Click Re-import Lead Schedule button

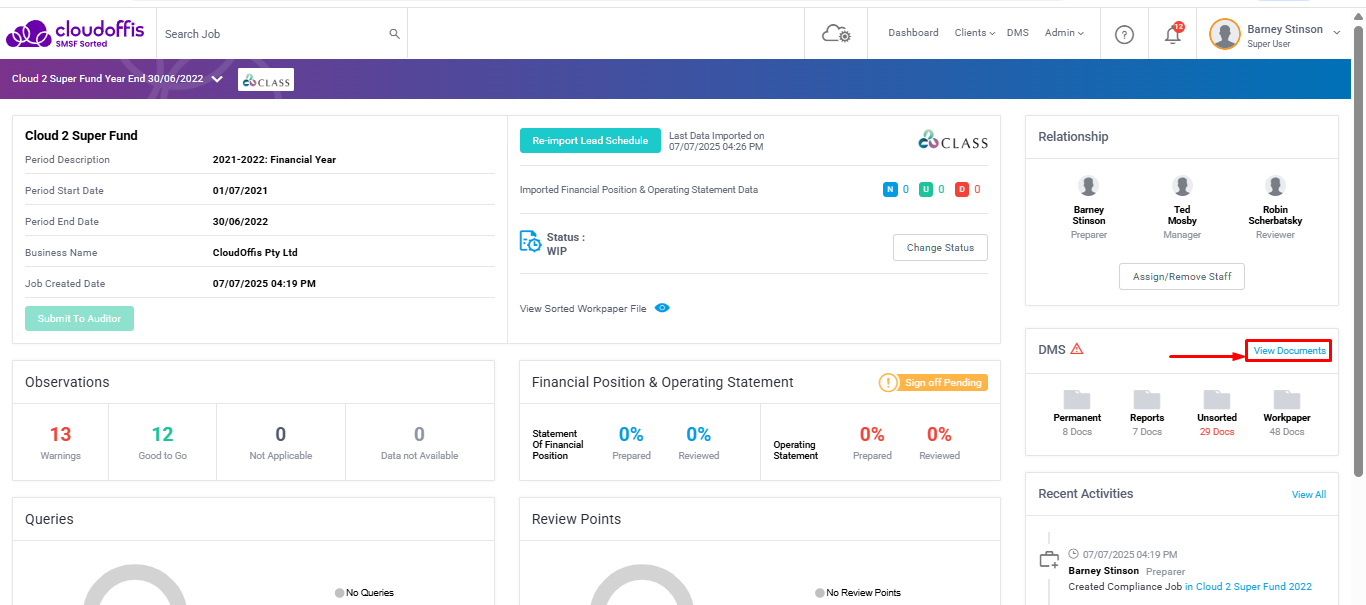pyautogui.click(x=590, y=141)
